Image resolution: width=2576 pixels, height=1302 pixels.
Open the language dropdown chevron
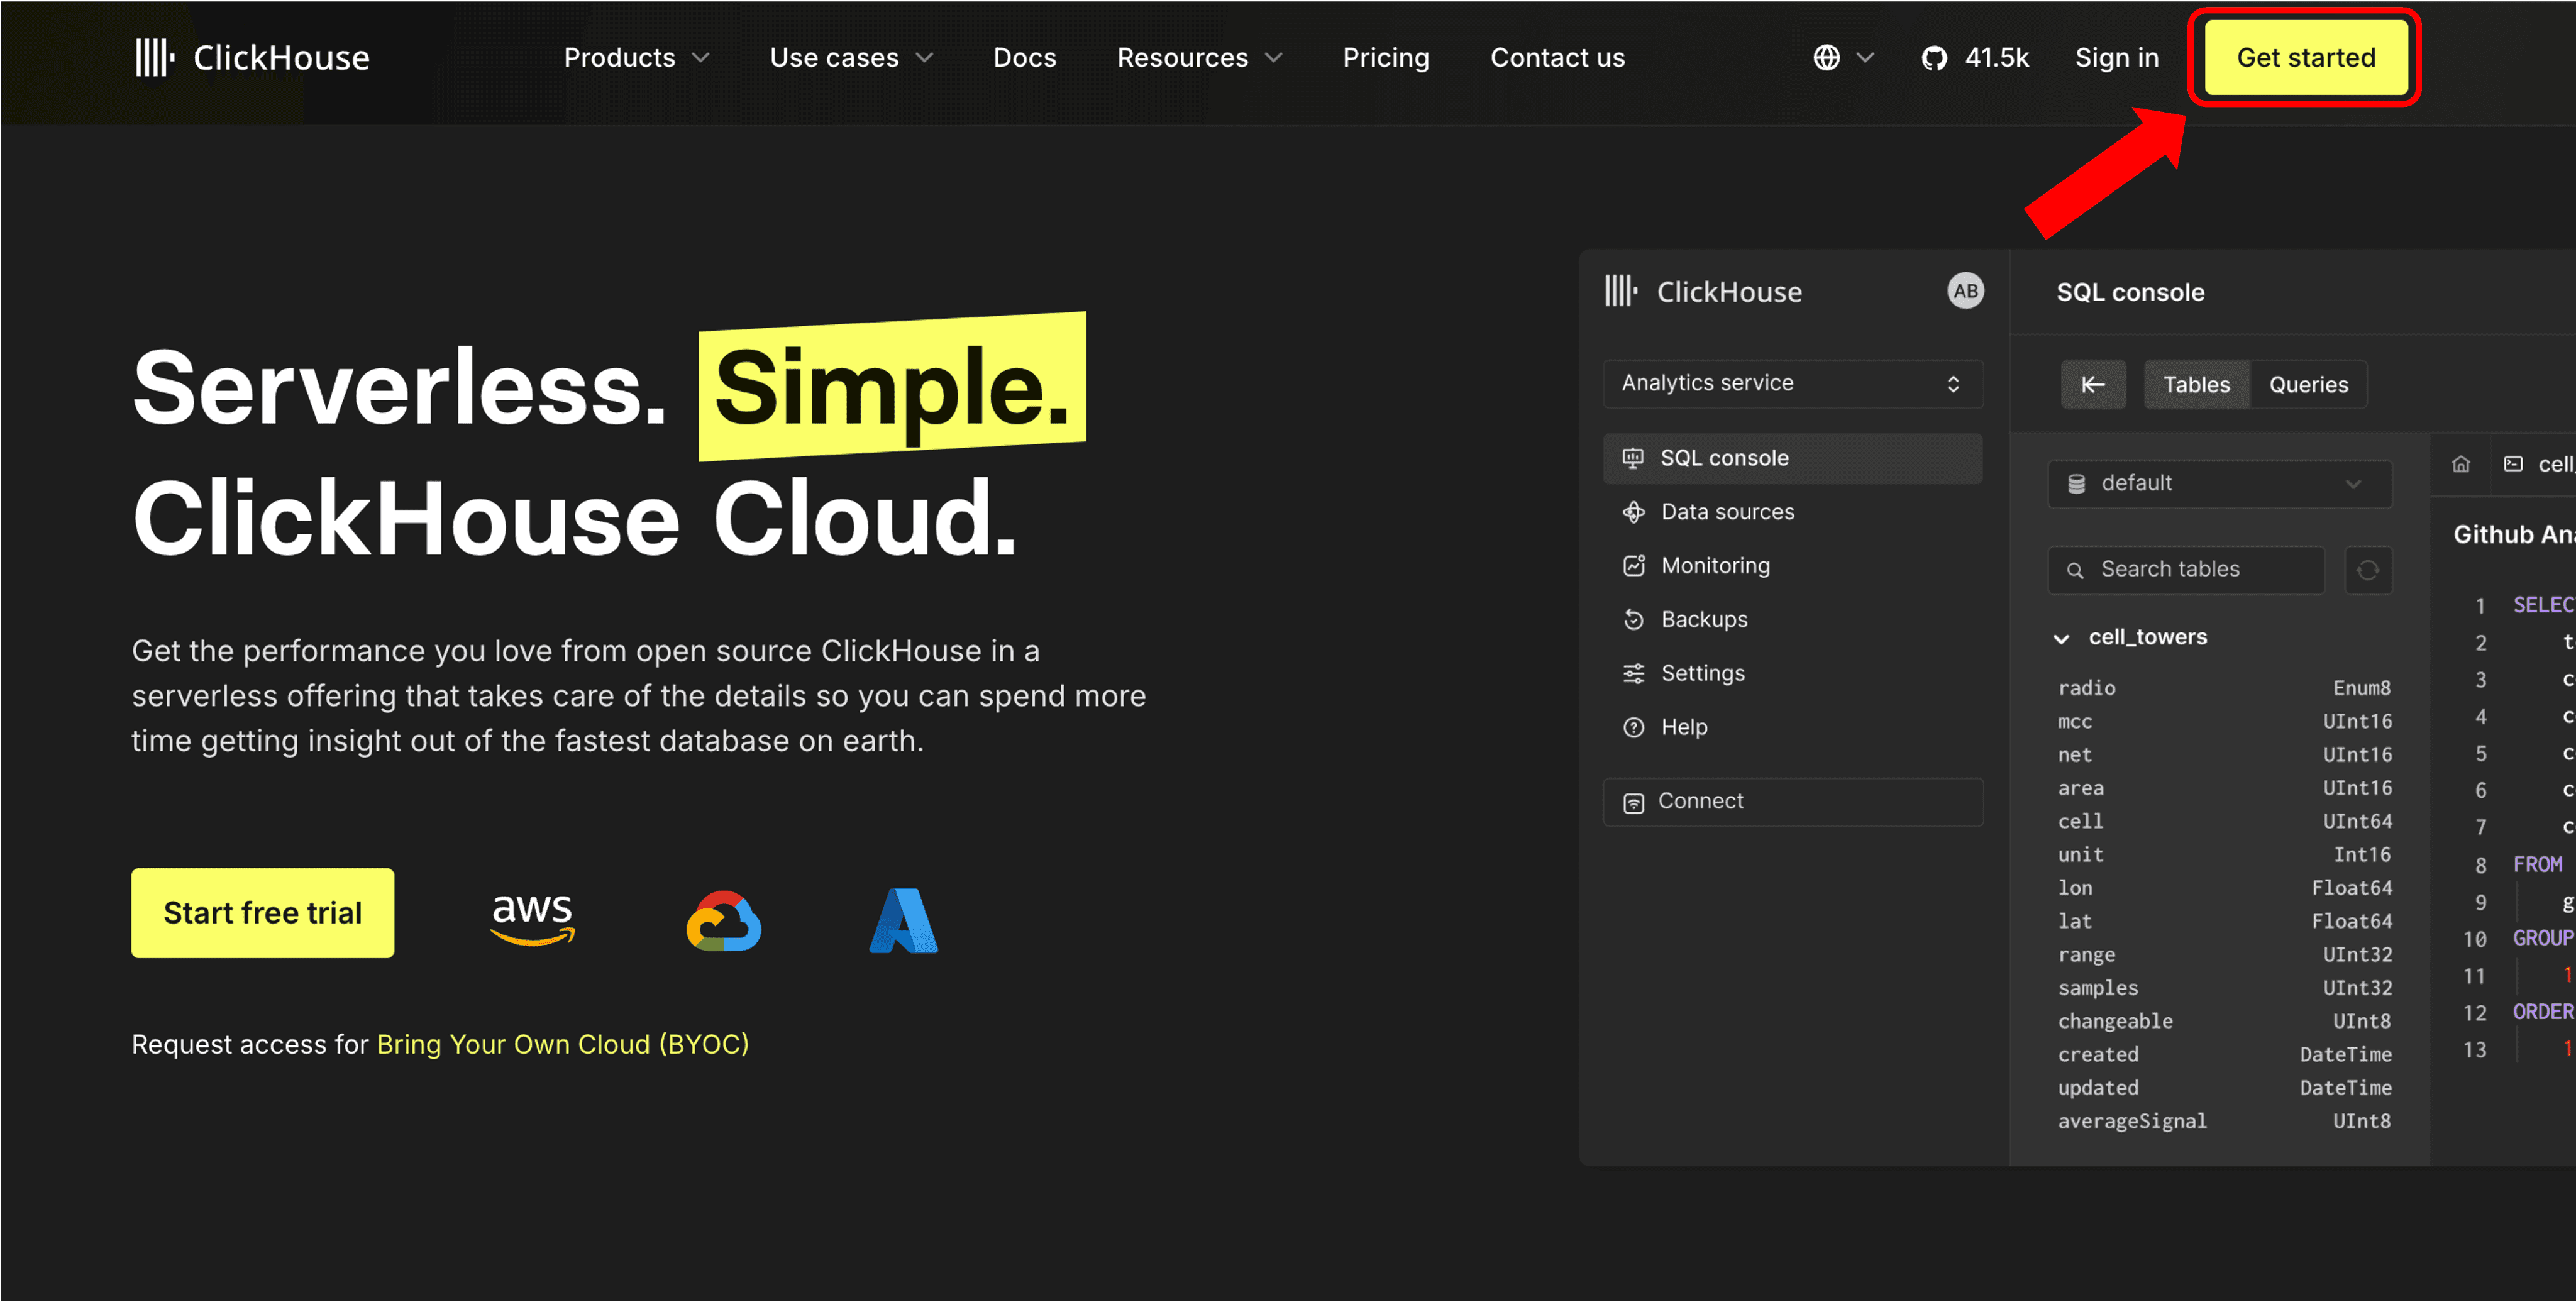1865,58
